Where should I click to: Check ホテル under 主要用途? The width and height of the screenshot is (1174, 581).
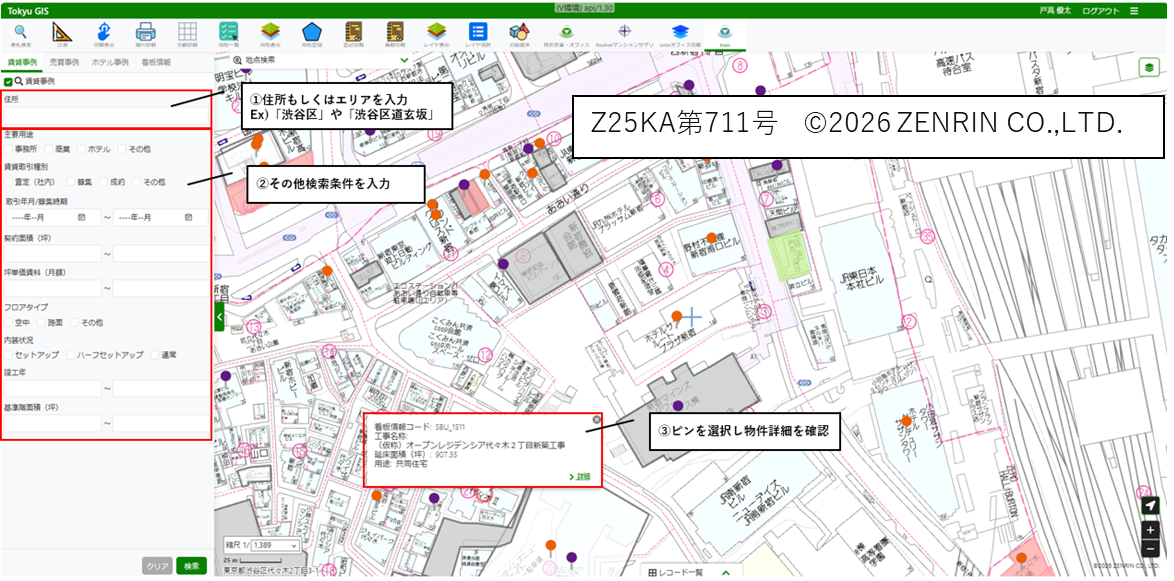82,149
